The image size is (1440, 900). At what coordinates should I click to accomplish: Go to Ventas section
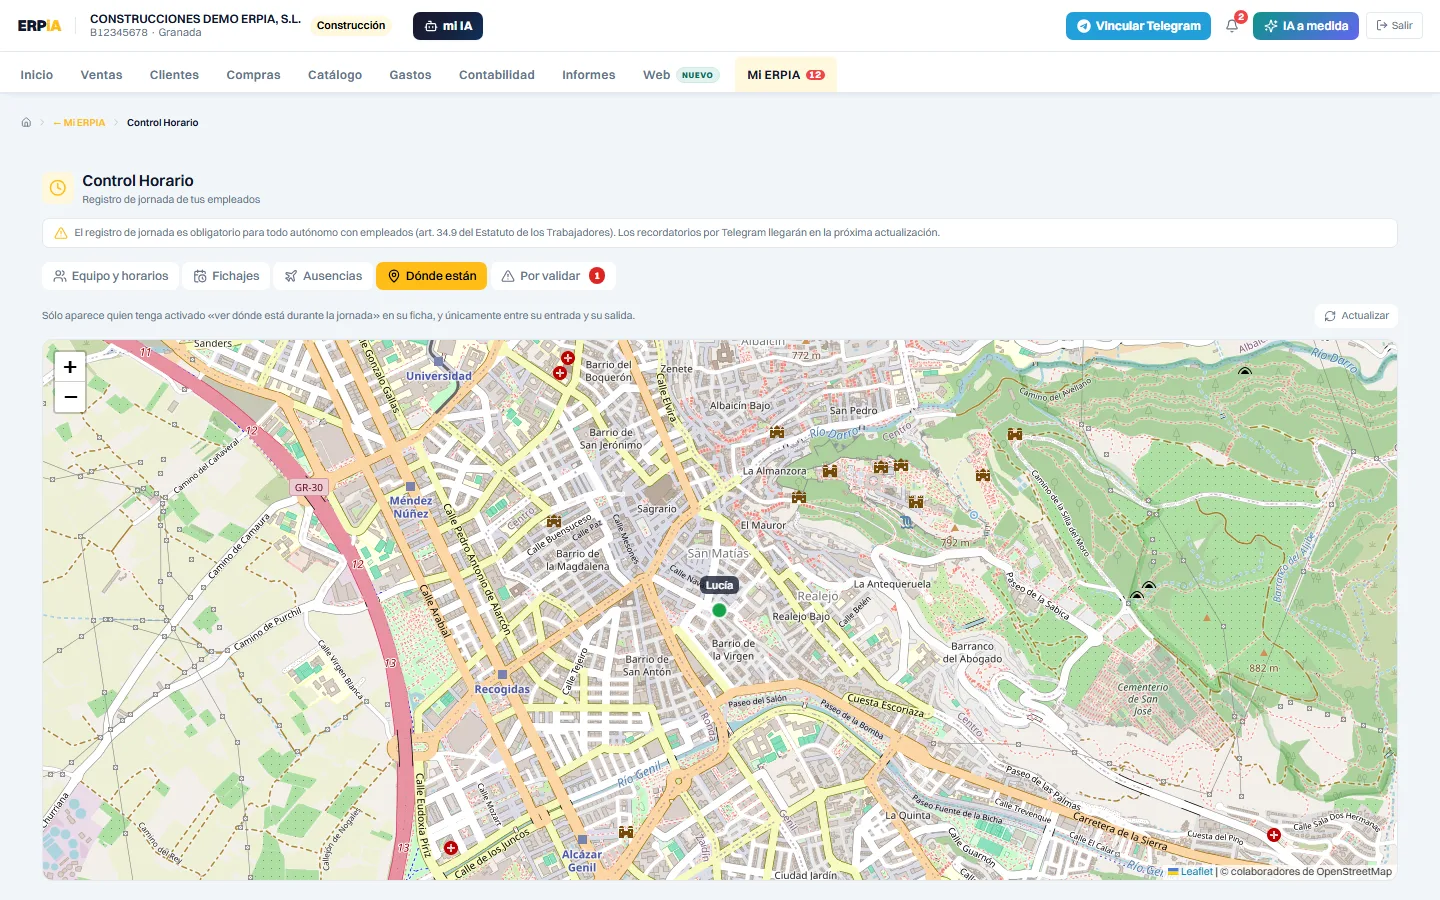101,75
